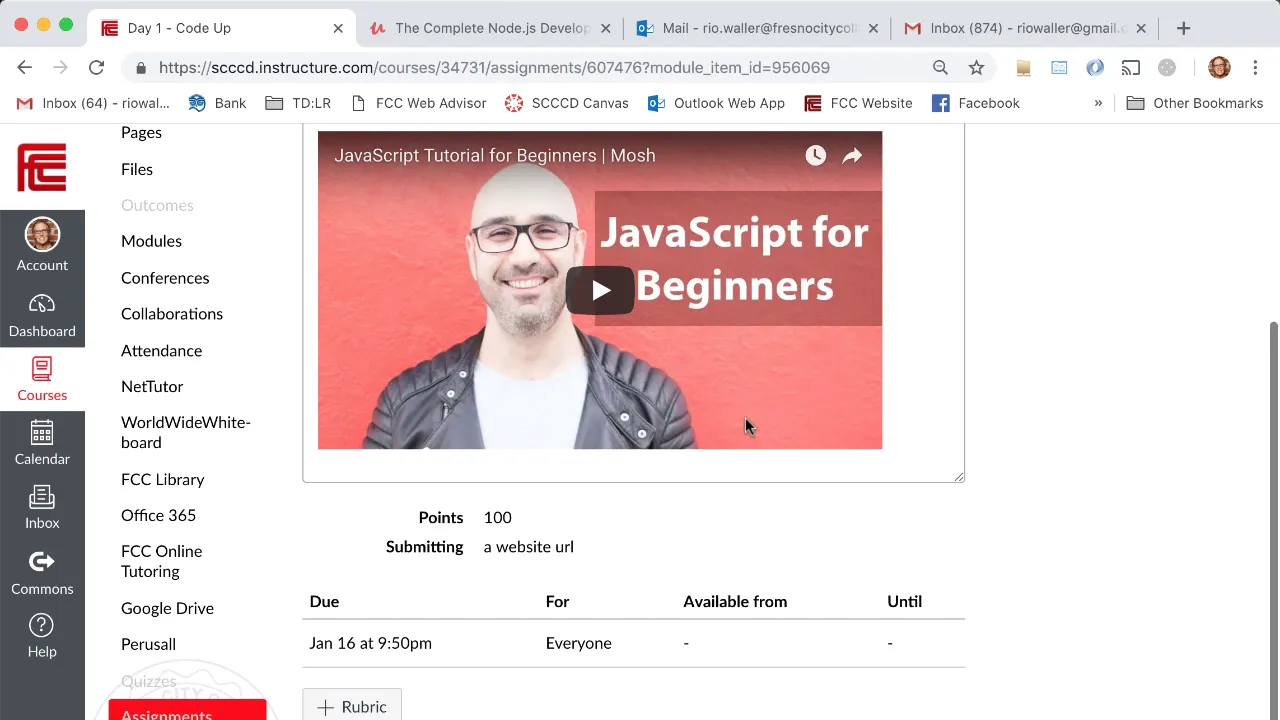This screenshot has height=720, width=1280.
Task: Open Assignments in the course menu
Action: tap(187, 711)
